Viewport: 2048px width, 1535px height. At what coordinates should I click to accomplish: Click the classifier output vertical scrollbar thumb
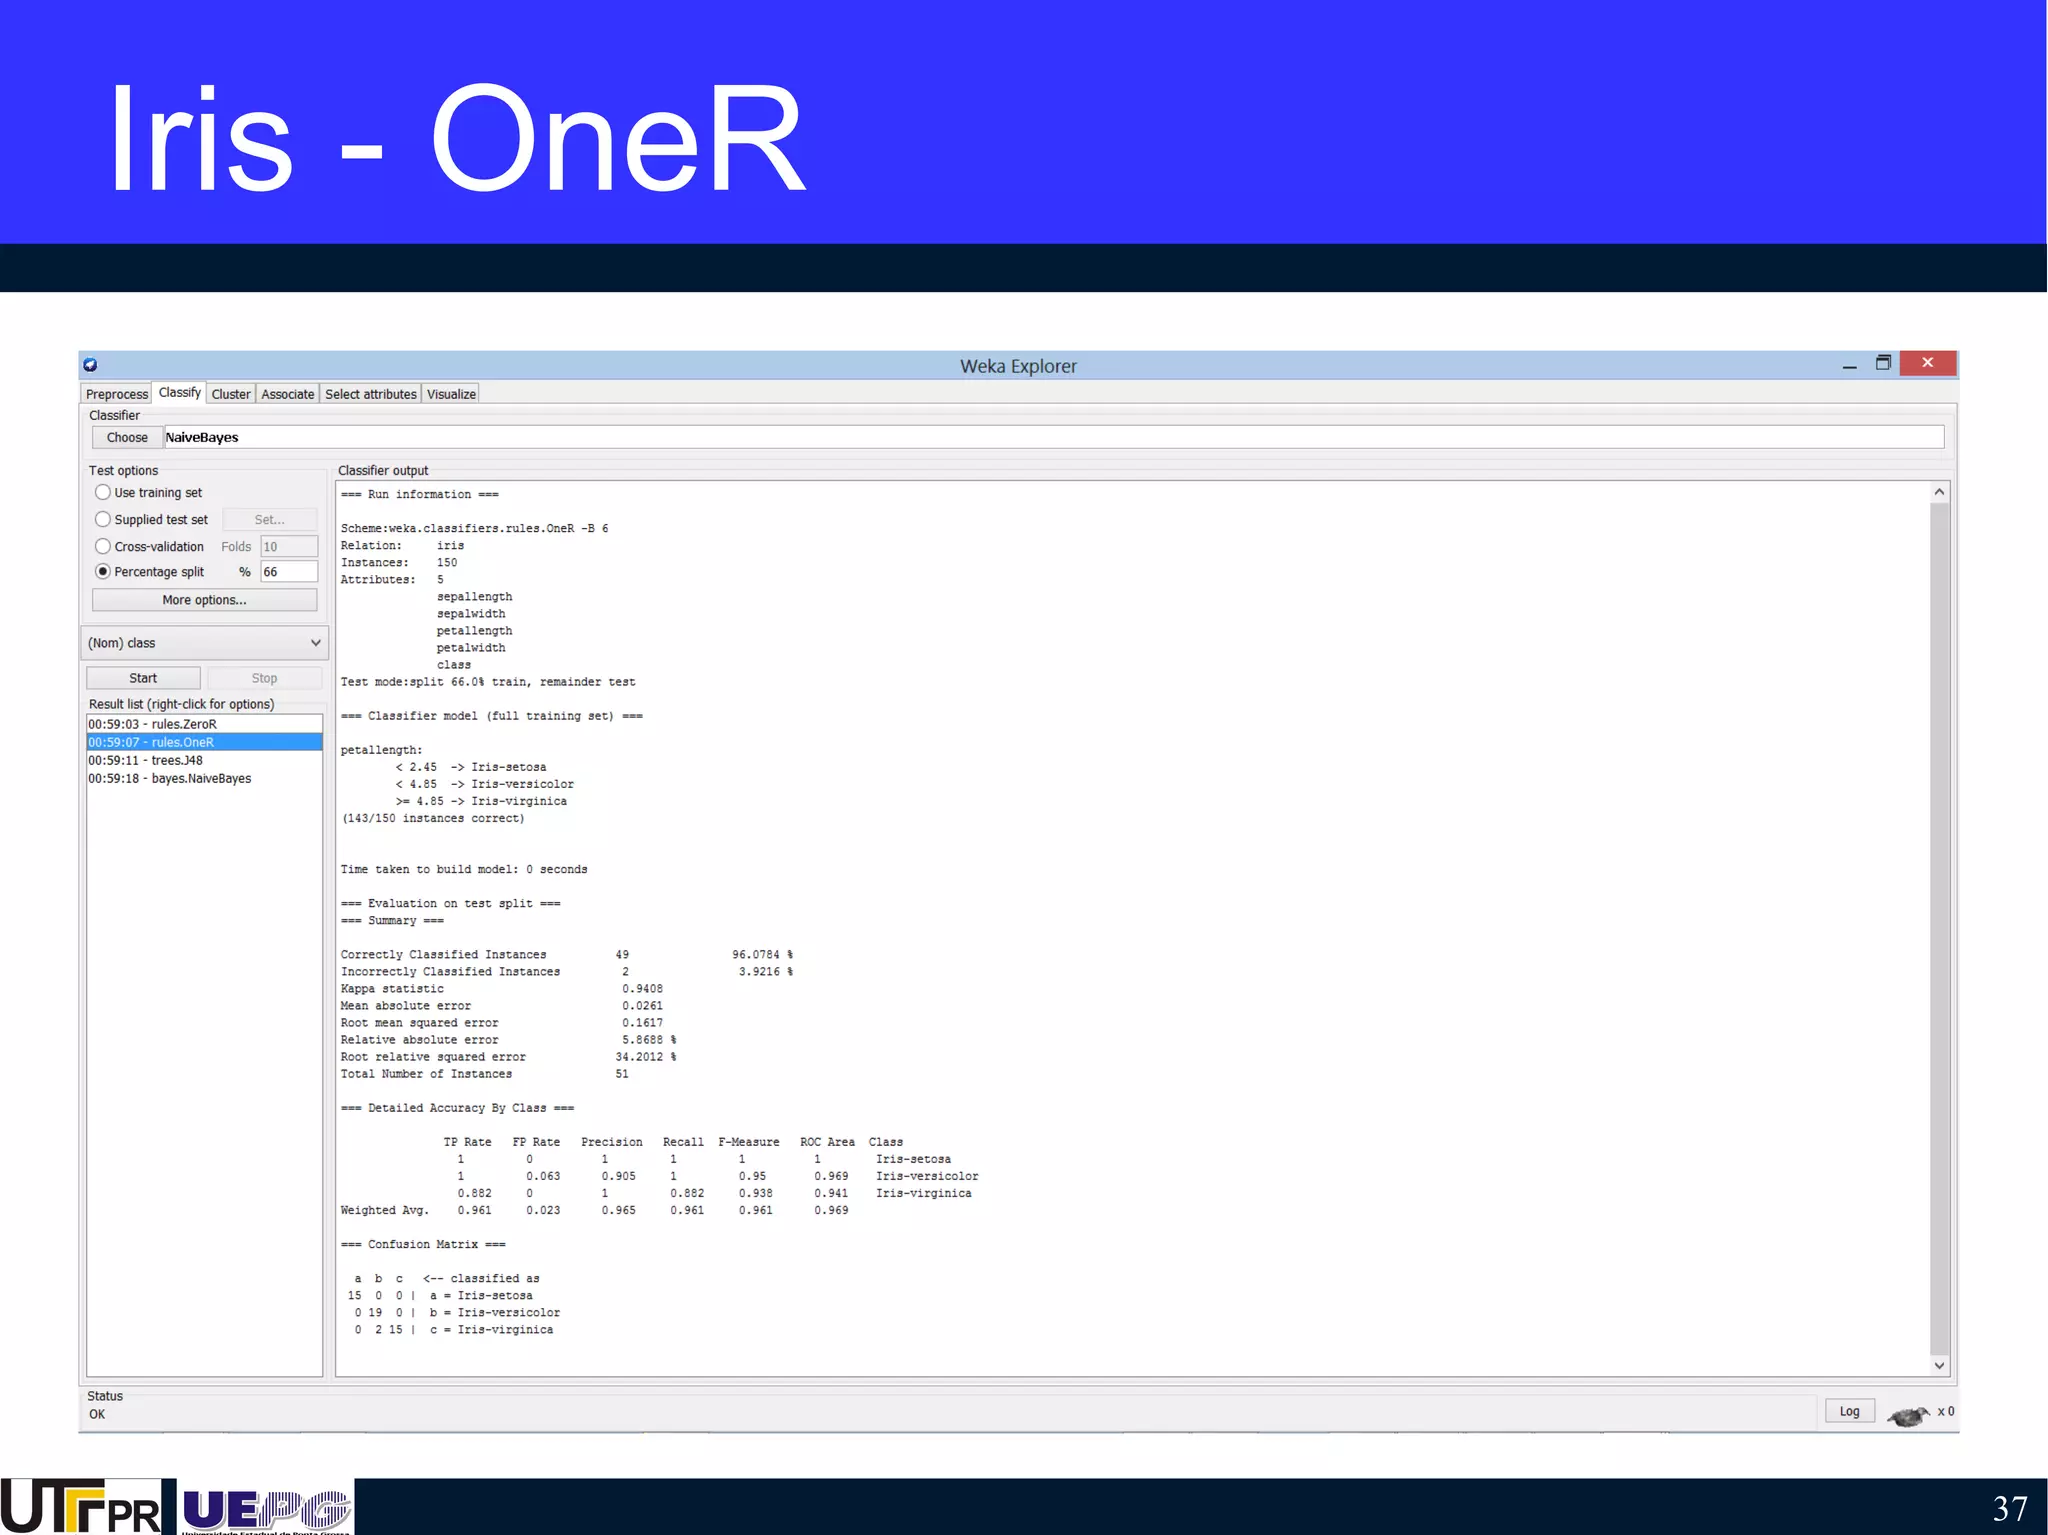point(1939,927)
